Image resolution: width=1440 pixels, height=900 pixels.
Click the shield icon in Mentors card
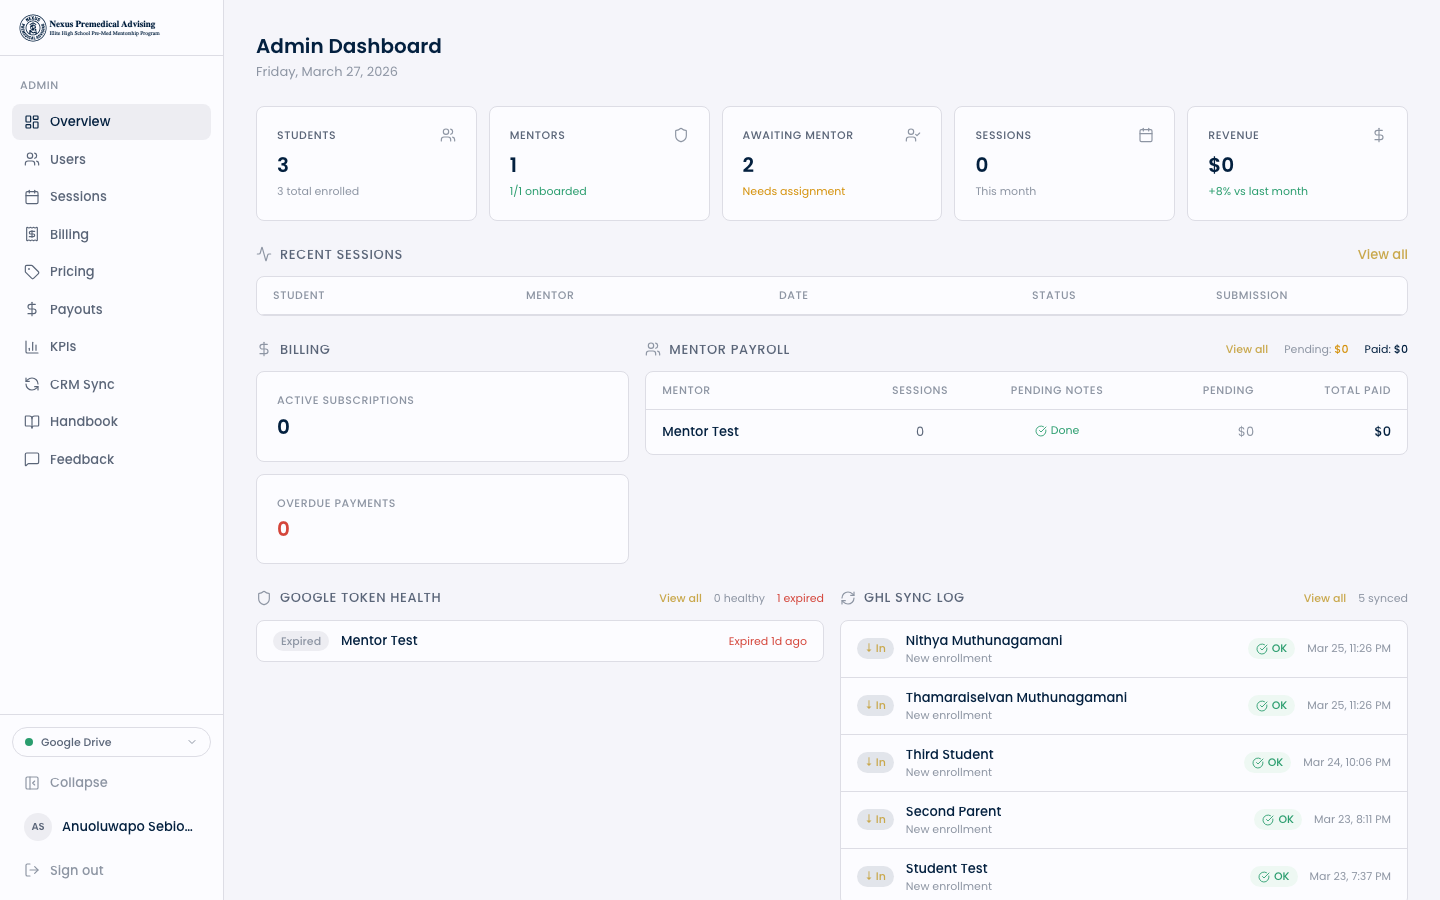[x=680, y=135]
